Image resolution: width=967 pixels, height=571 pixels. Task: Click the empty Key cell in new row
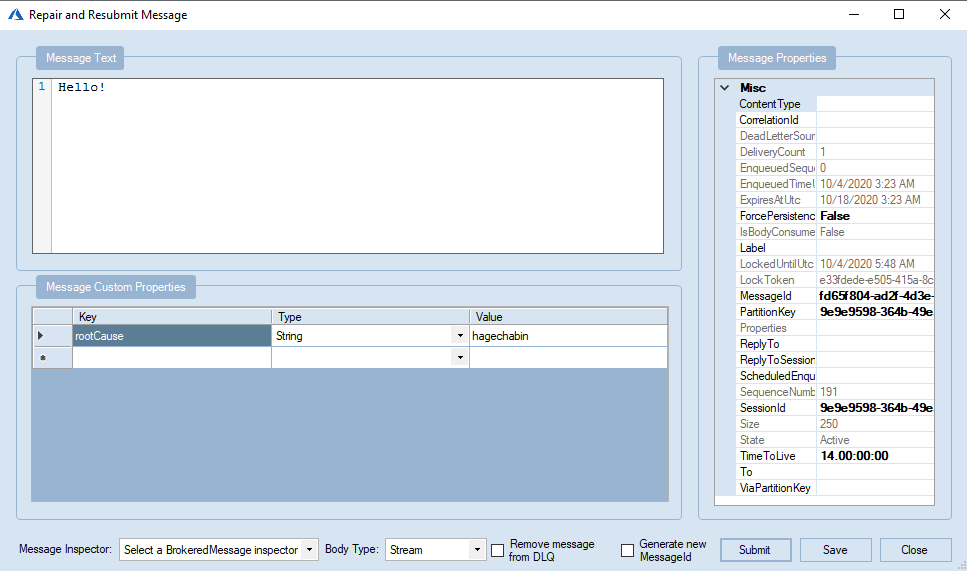172,358
